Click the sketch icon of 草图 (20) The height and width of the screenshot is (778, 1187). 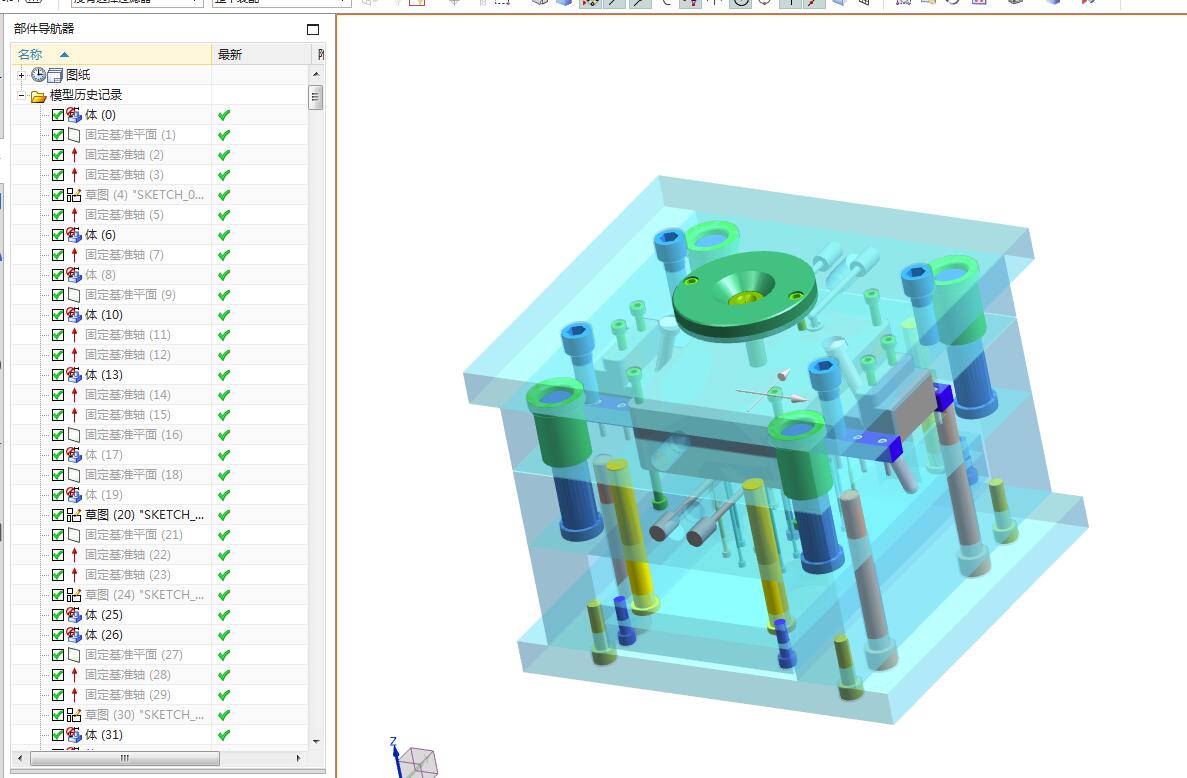[74, 515]
